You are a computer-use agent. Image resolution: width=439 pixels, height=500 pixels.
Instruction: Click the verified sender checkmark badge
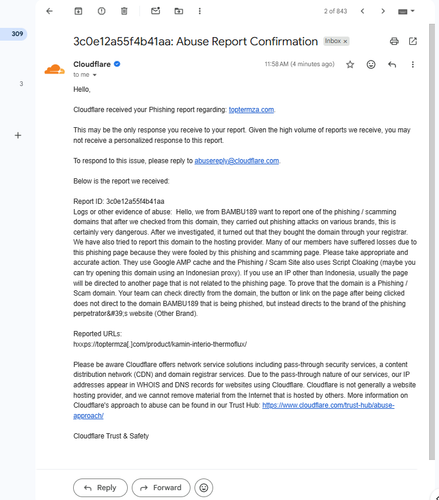click(x=117, y=64)
